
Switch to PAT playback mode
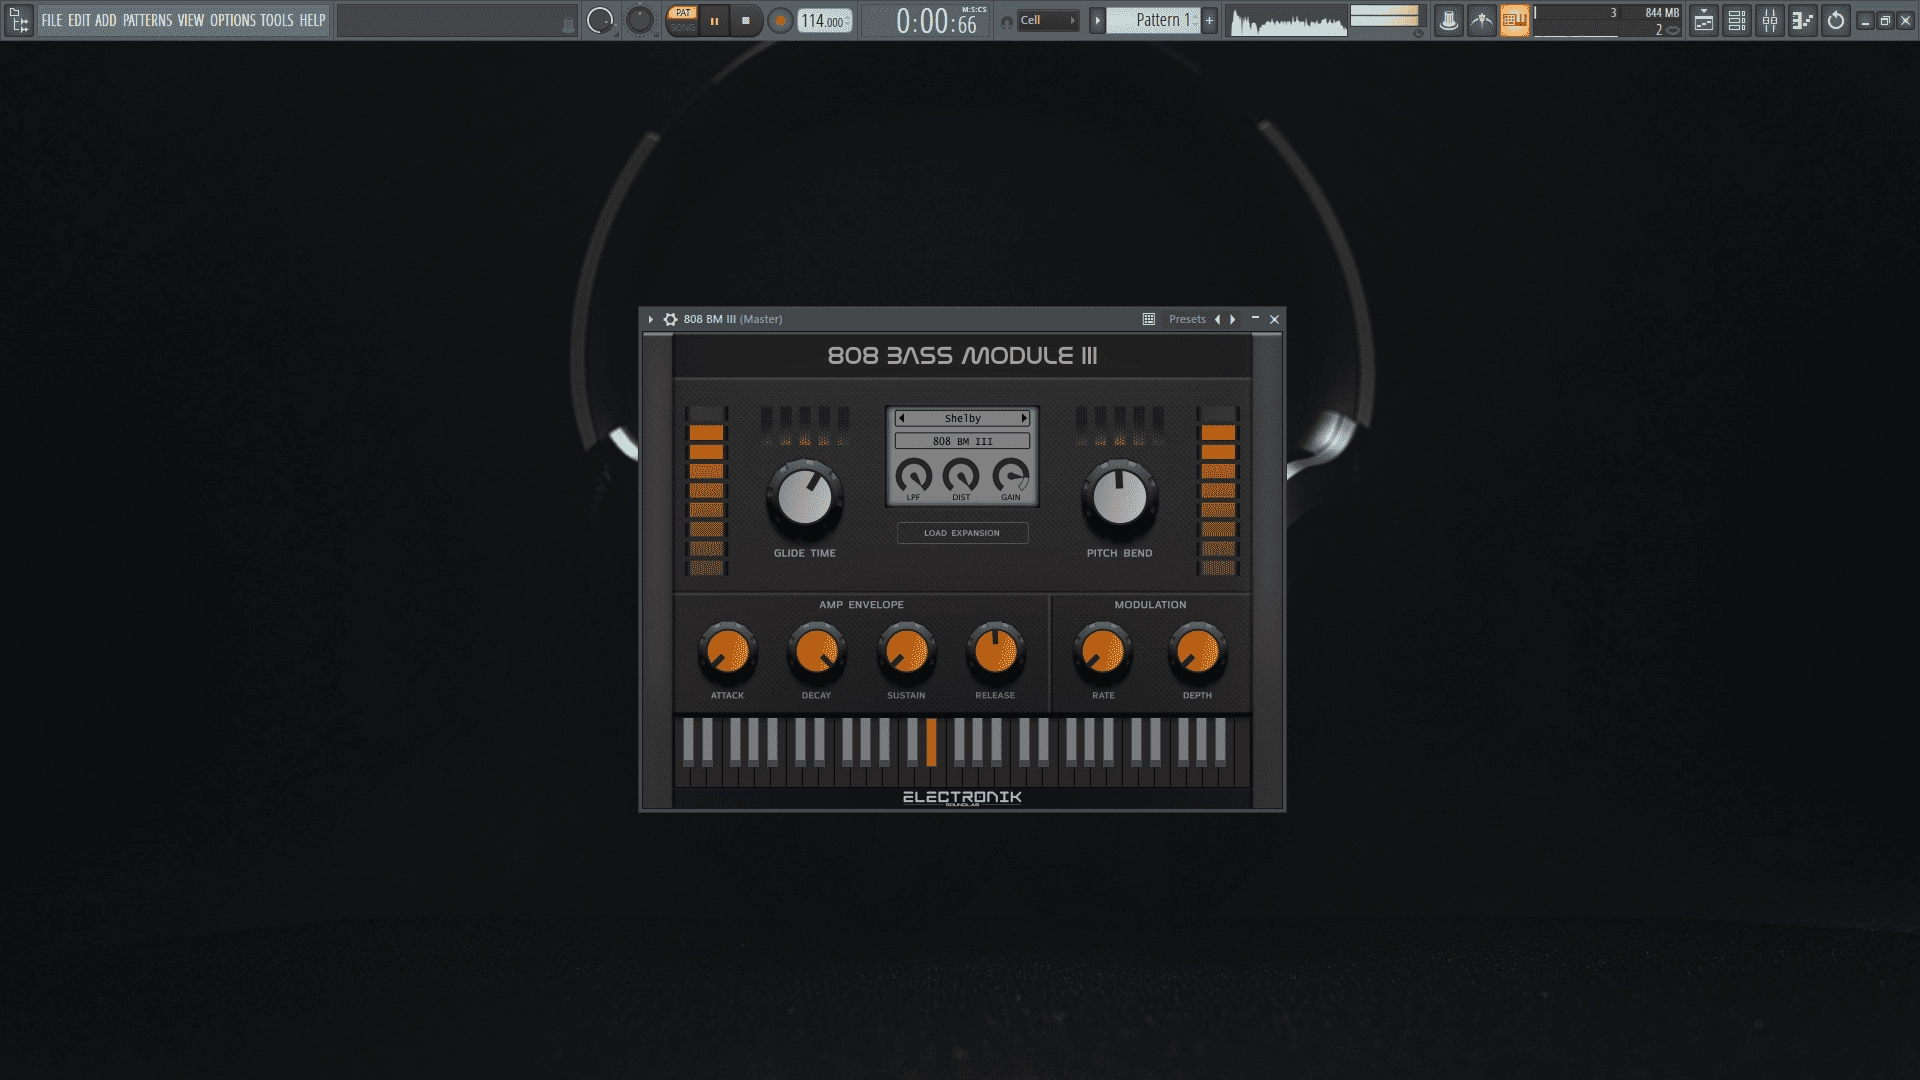683,13
